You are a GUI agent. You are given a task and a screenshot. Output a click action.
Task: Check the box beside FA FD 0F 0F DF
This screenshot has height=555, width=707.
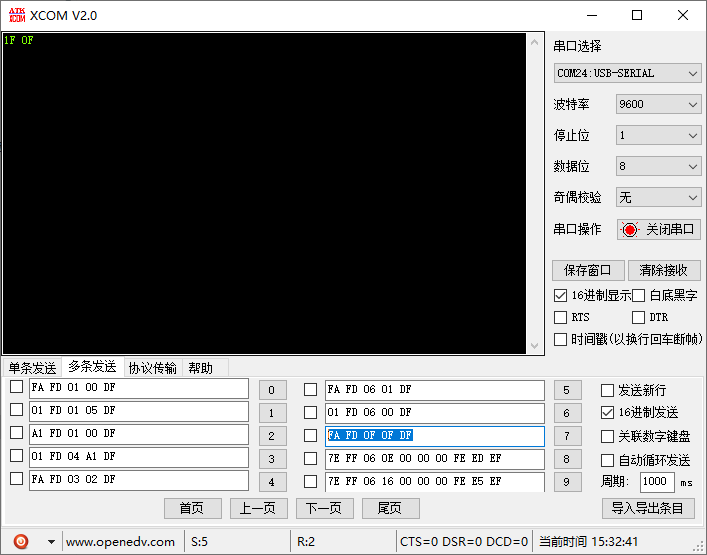[310, 436]
